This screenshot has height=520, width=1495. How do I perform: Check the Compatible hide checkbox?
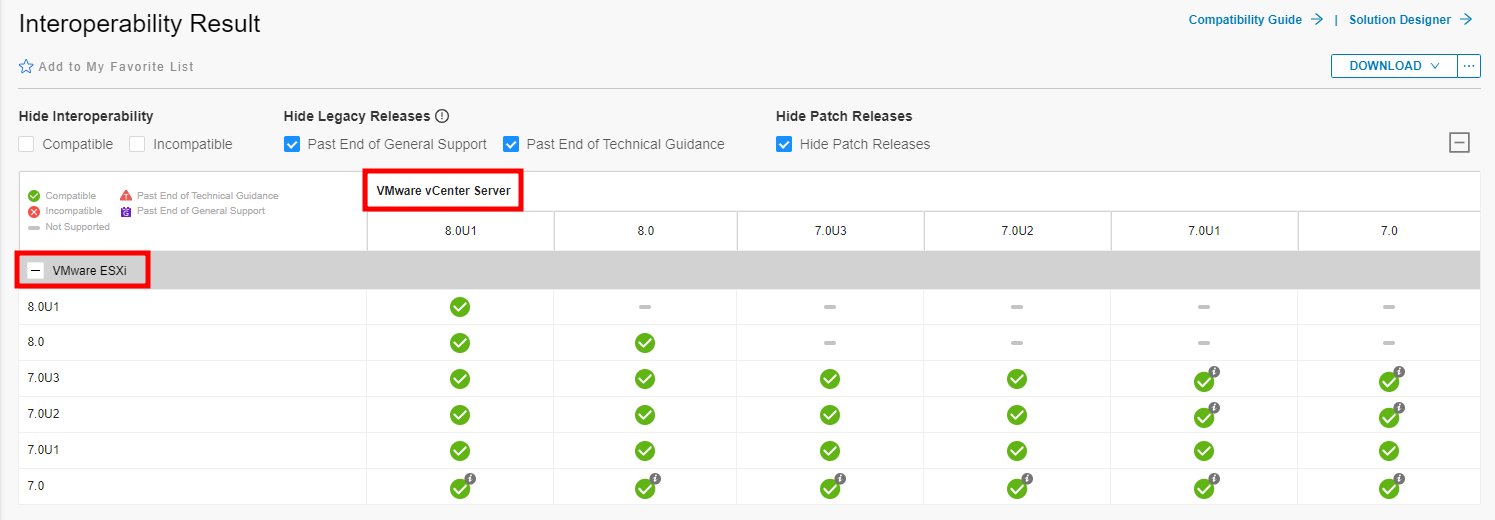pyautogui.click(x=27, y=144)
